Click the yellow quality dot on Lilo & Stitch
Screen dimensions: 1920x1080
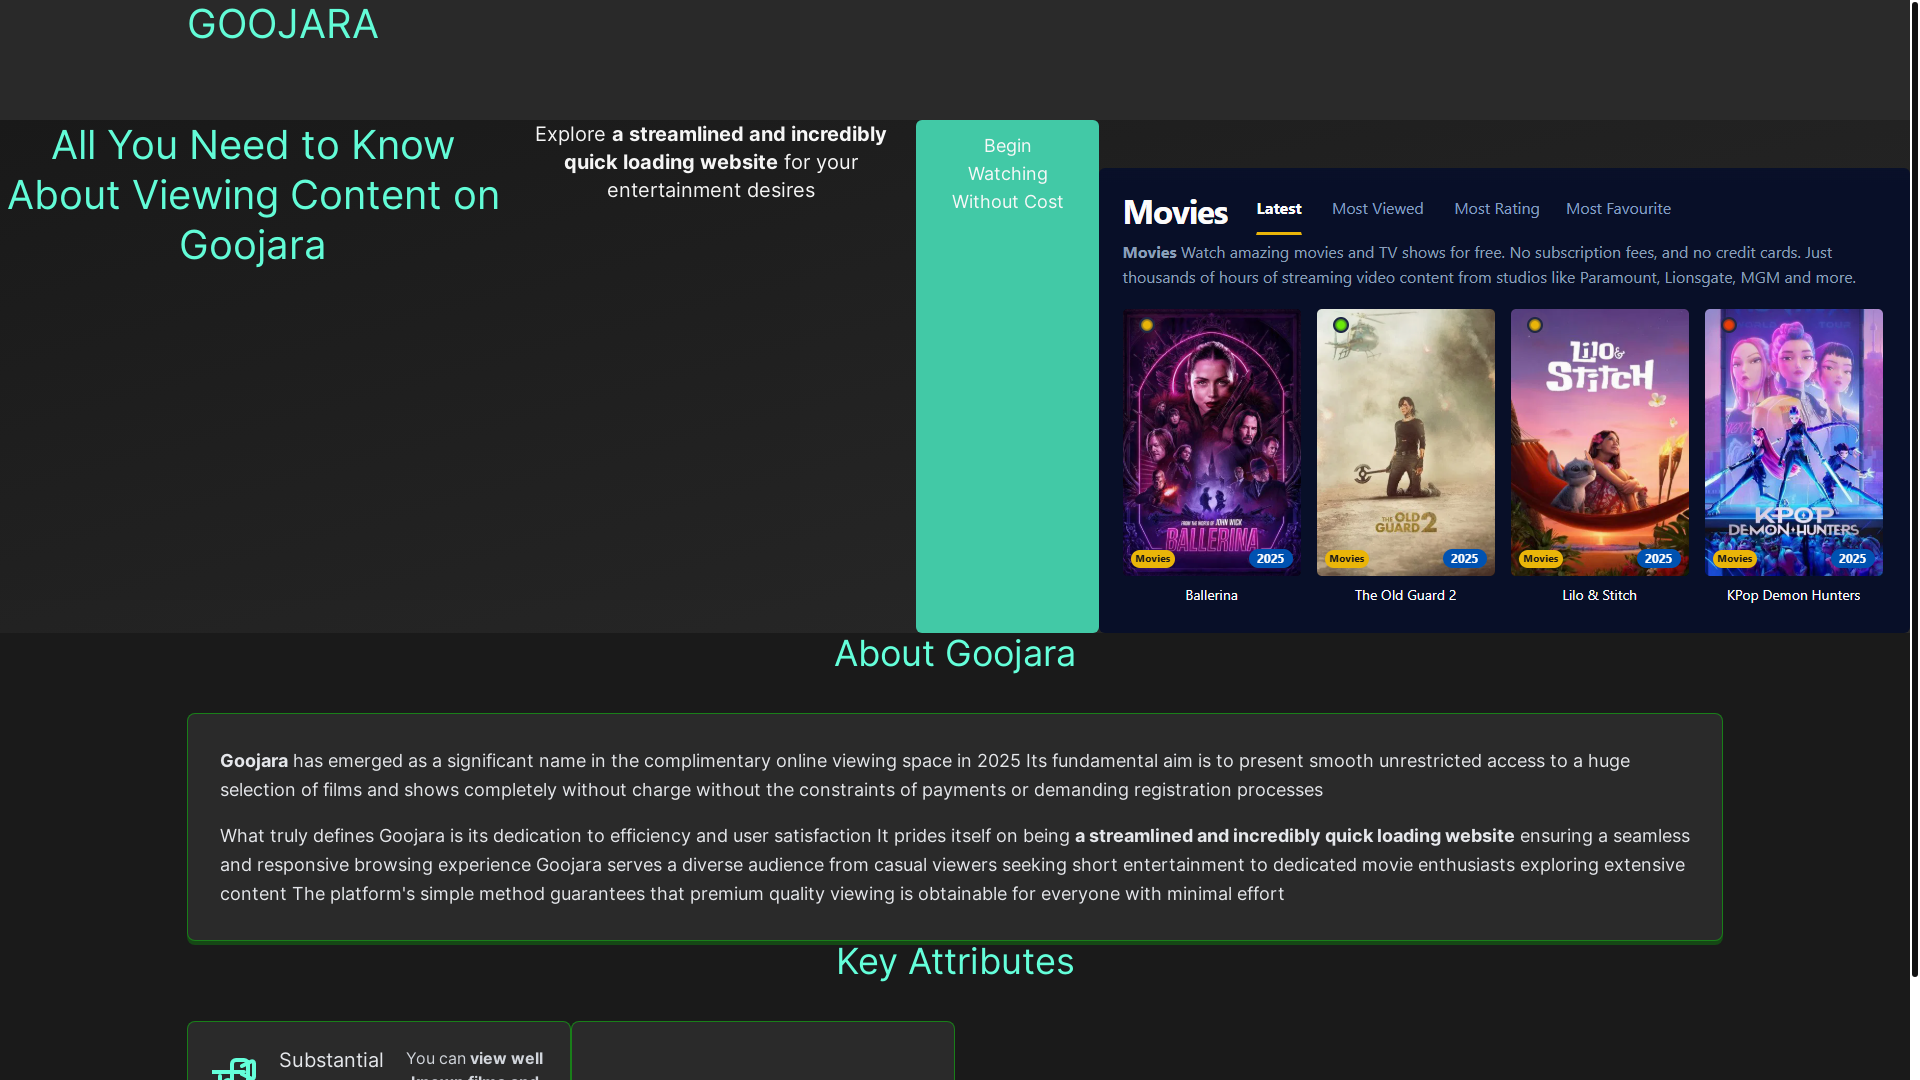(x=1535, y=325)
